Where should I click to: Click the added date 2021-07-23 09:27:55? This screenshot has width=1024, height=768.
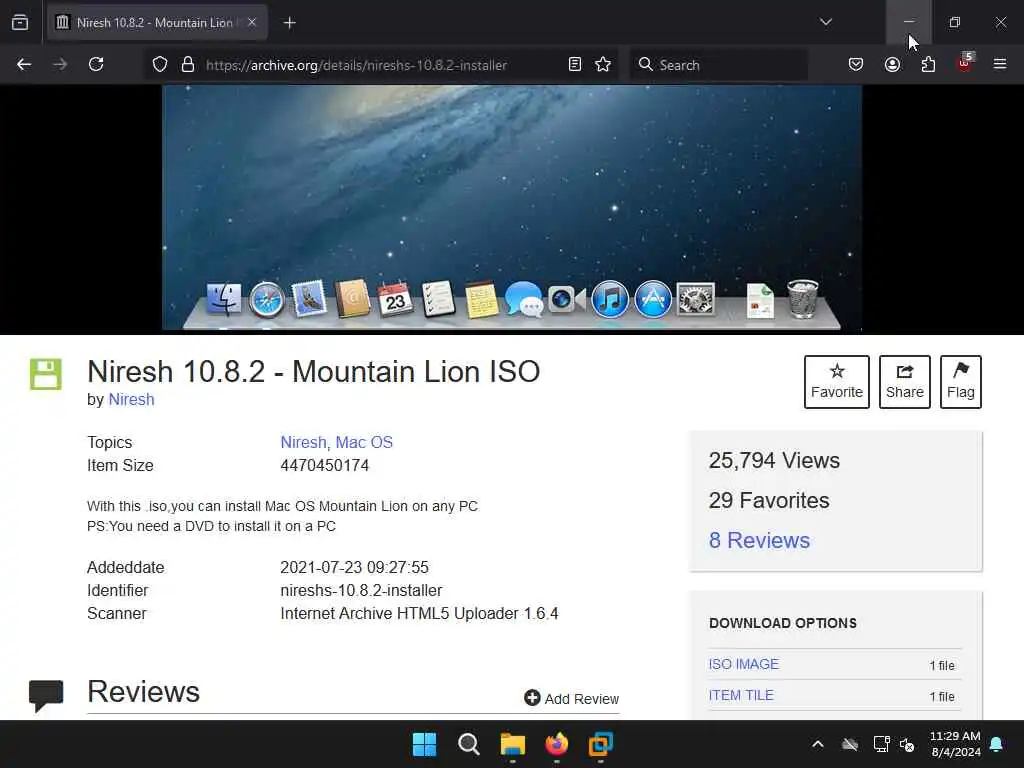click(355, 568)
